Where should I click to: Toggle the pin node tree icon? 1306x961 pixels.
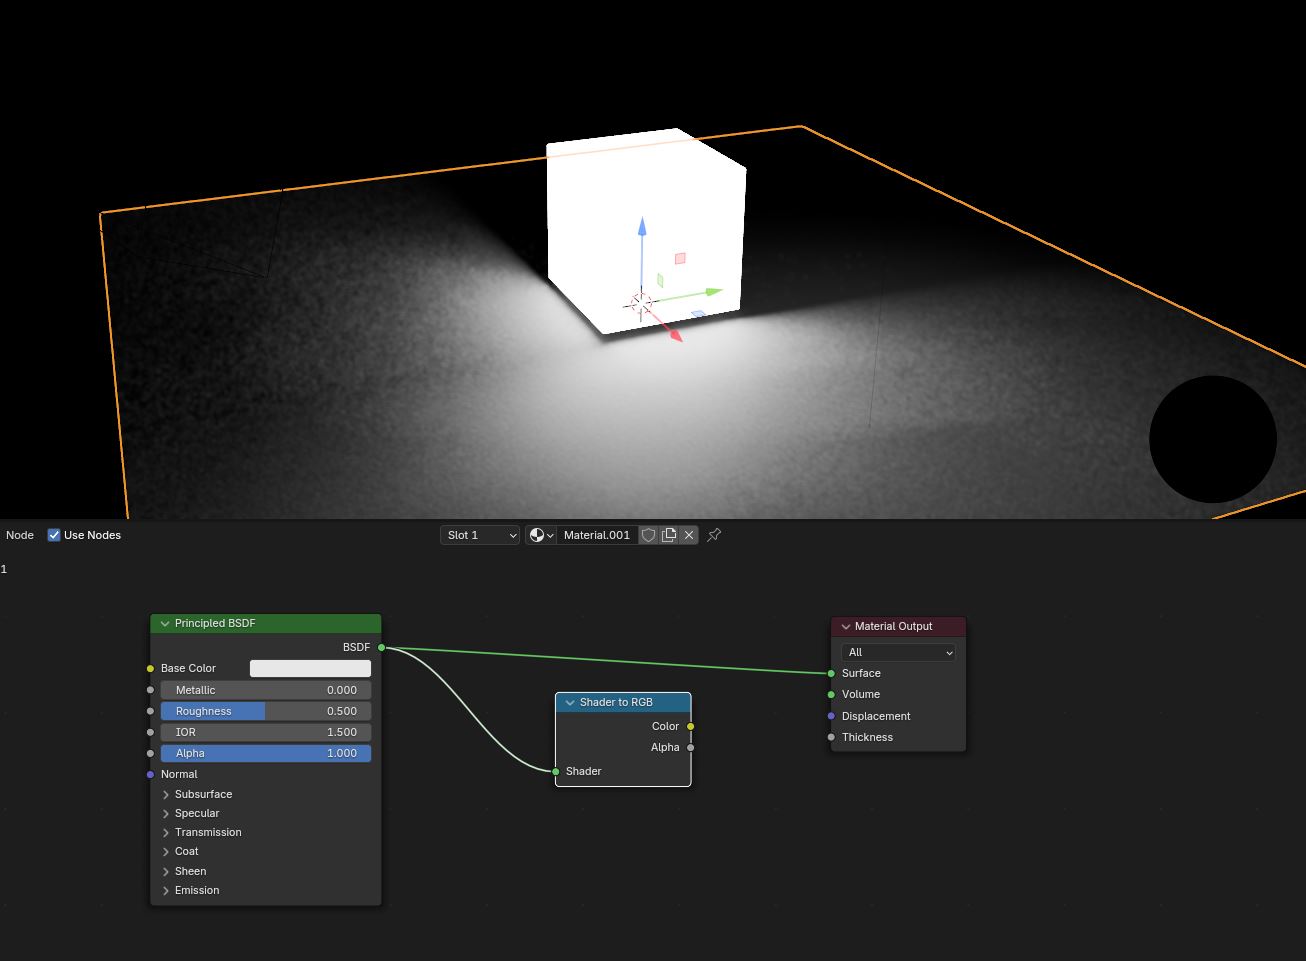[714, 535]
